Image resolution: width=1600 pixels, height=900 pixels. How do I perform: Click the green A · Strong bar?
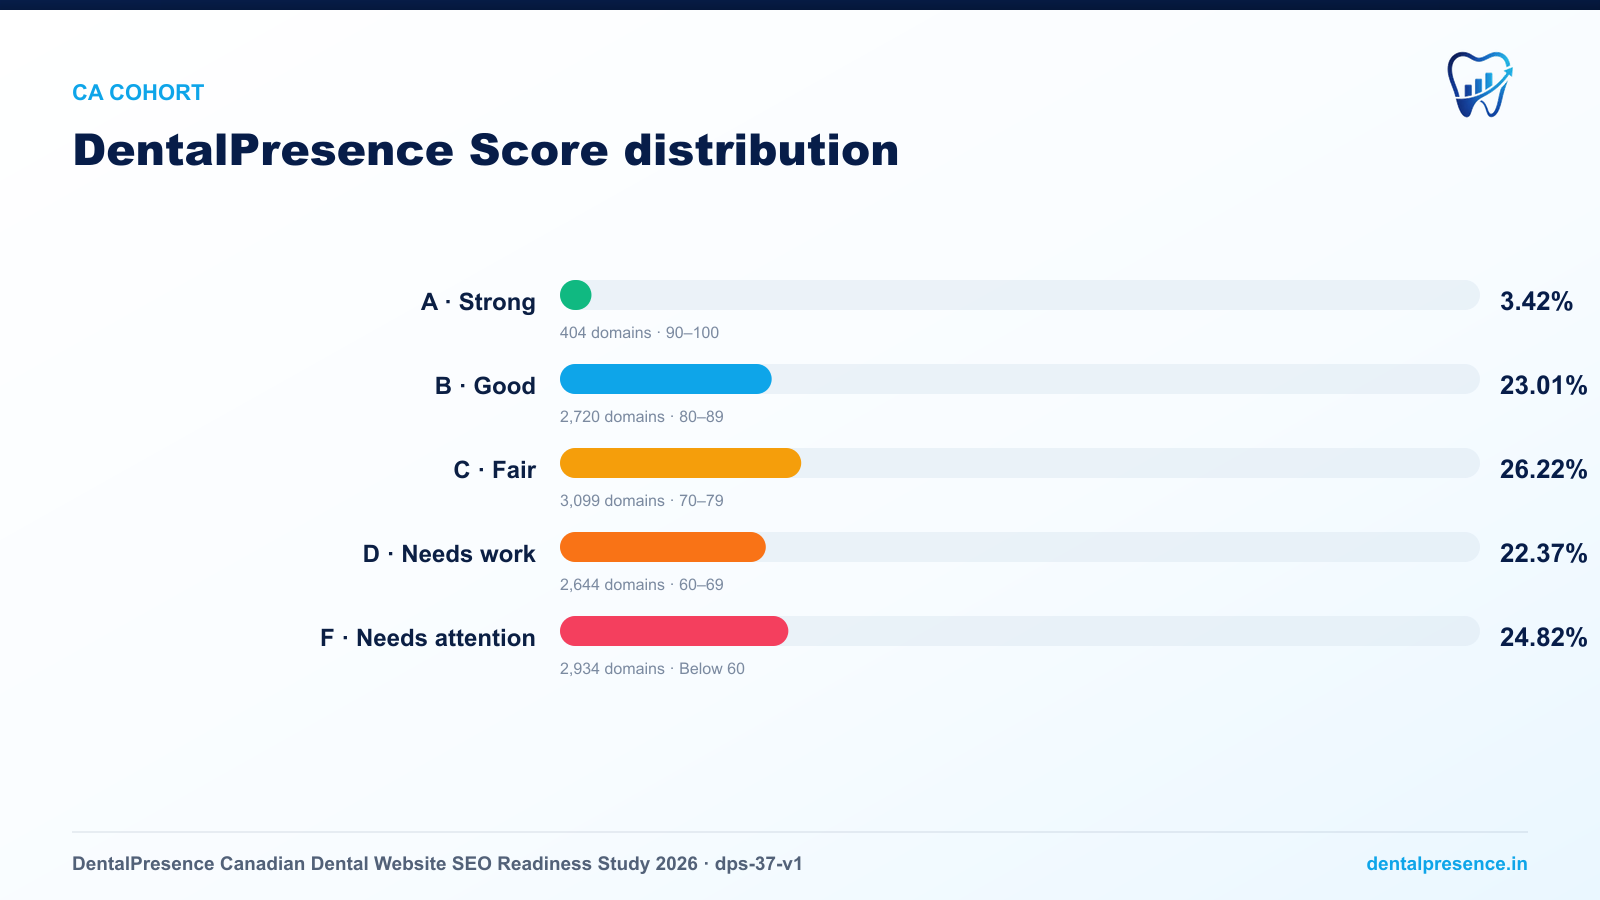tap(576, 295)
